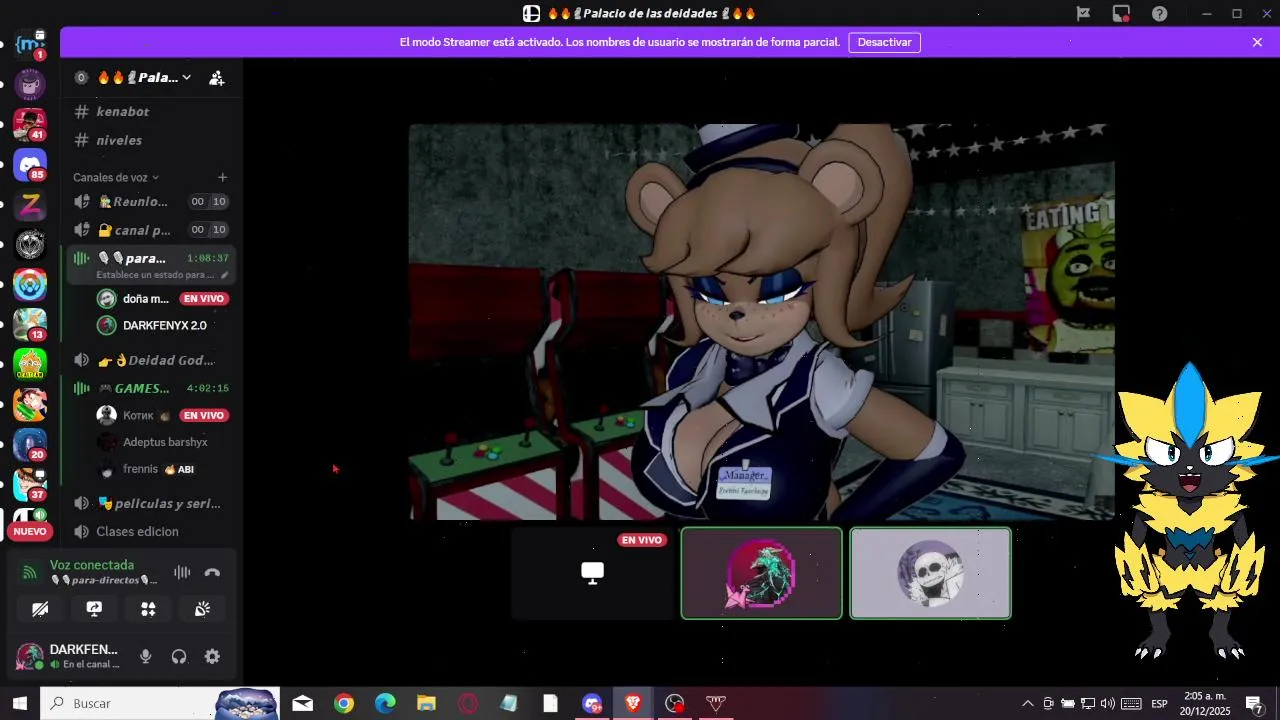This screenshot has height=720, width=1280.
Task: Open the server icon with 20 badge
Action: (30, 444)
